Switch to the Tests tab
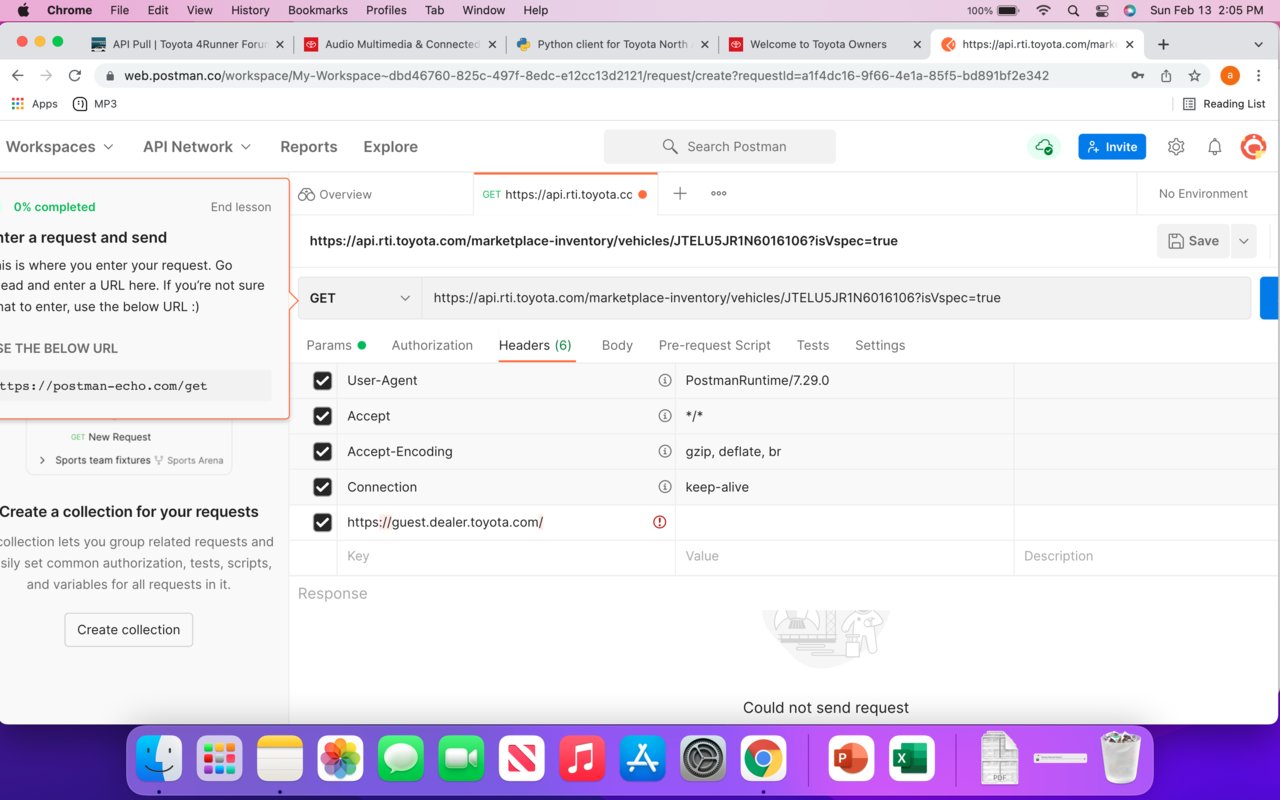Image resolution: width=1280 pixels, height=800 pixels. (813, 345)
